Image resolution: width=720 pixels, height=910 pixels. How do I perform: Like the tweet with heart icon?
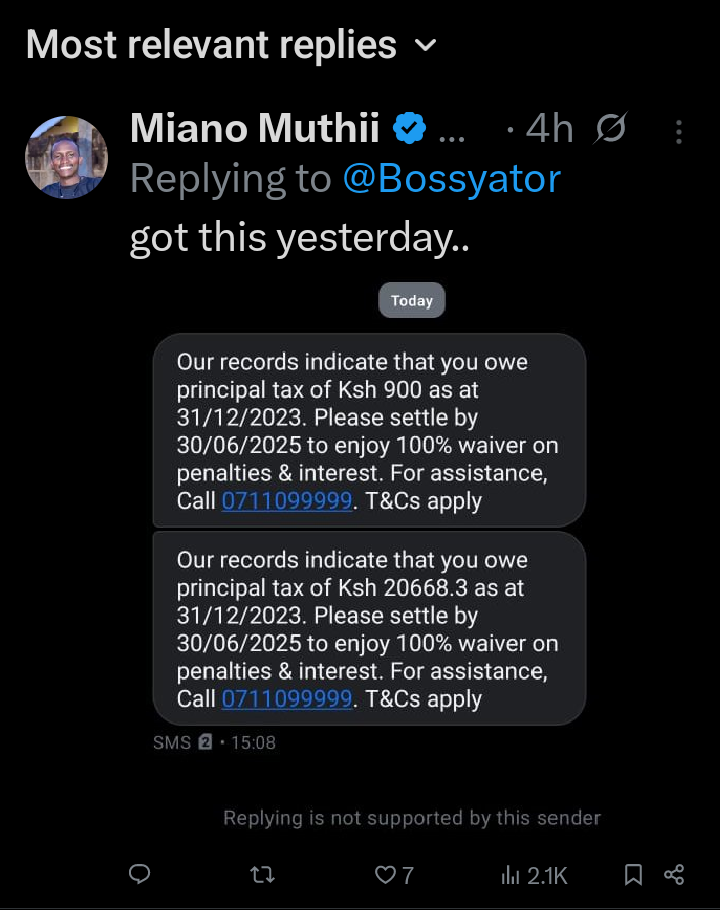coord(386,875)
